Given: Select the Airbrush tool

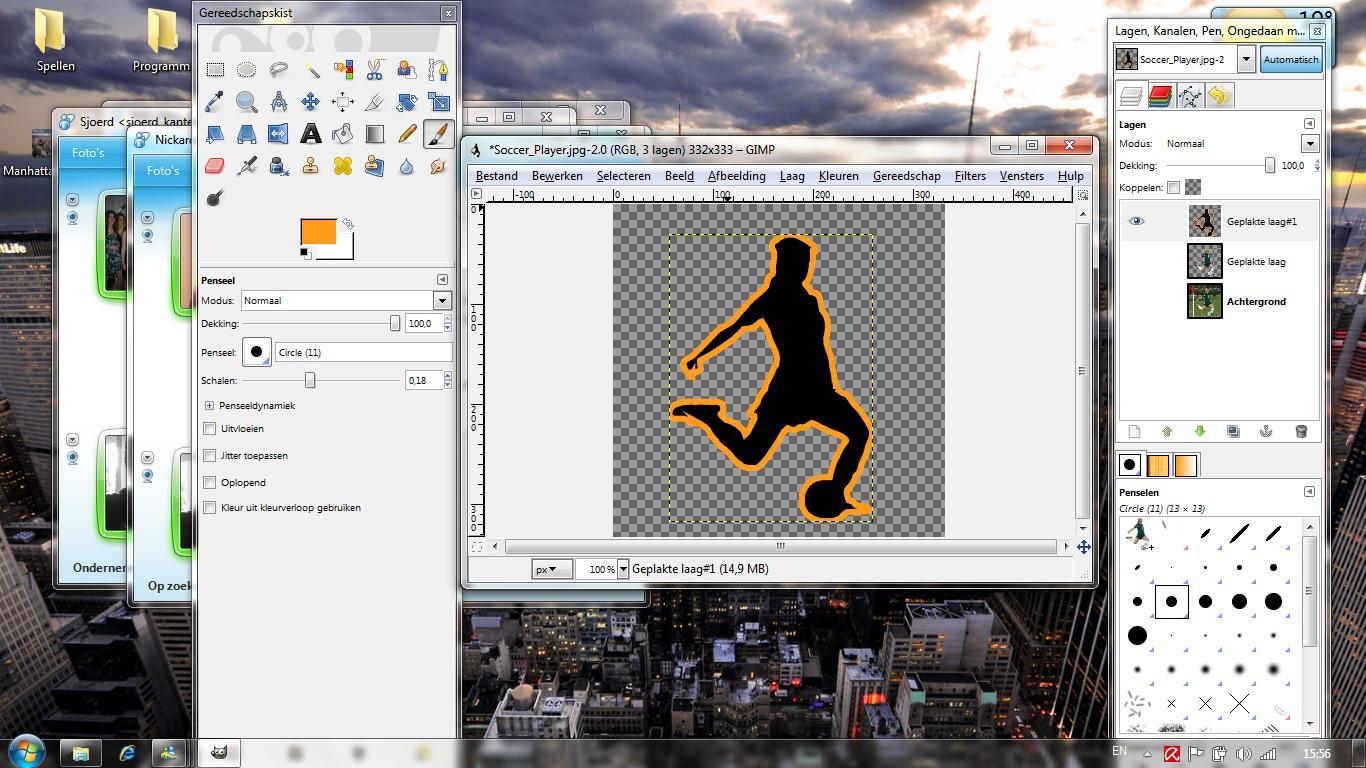Looking at the screenshot, I should 247,166.
